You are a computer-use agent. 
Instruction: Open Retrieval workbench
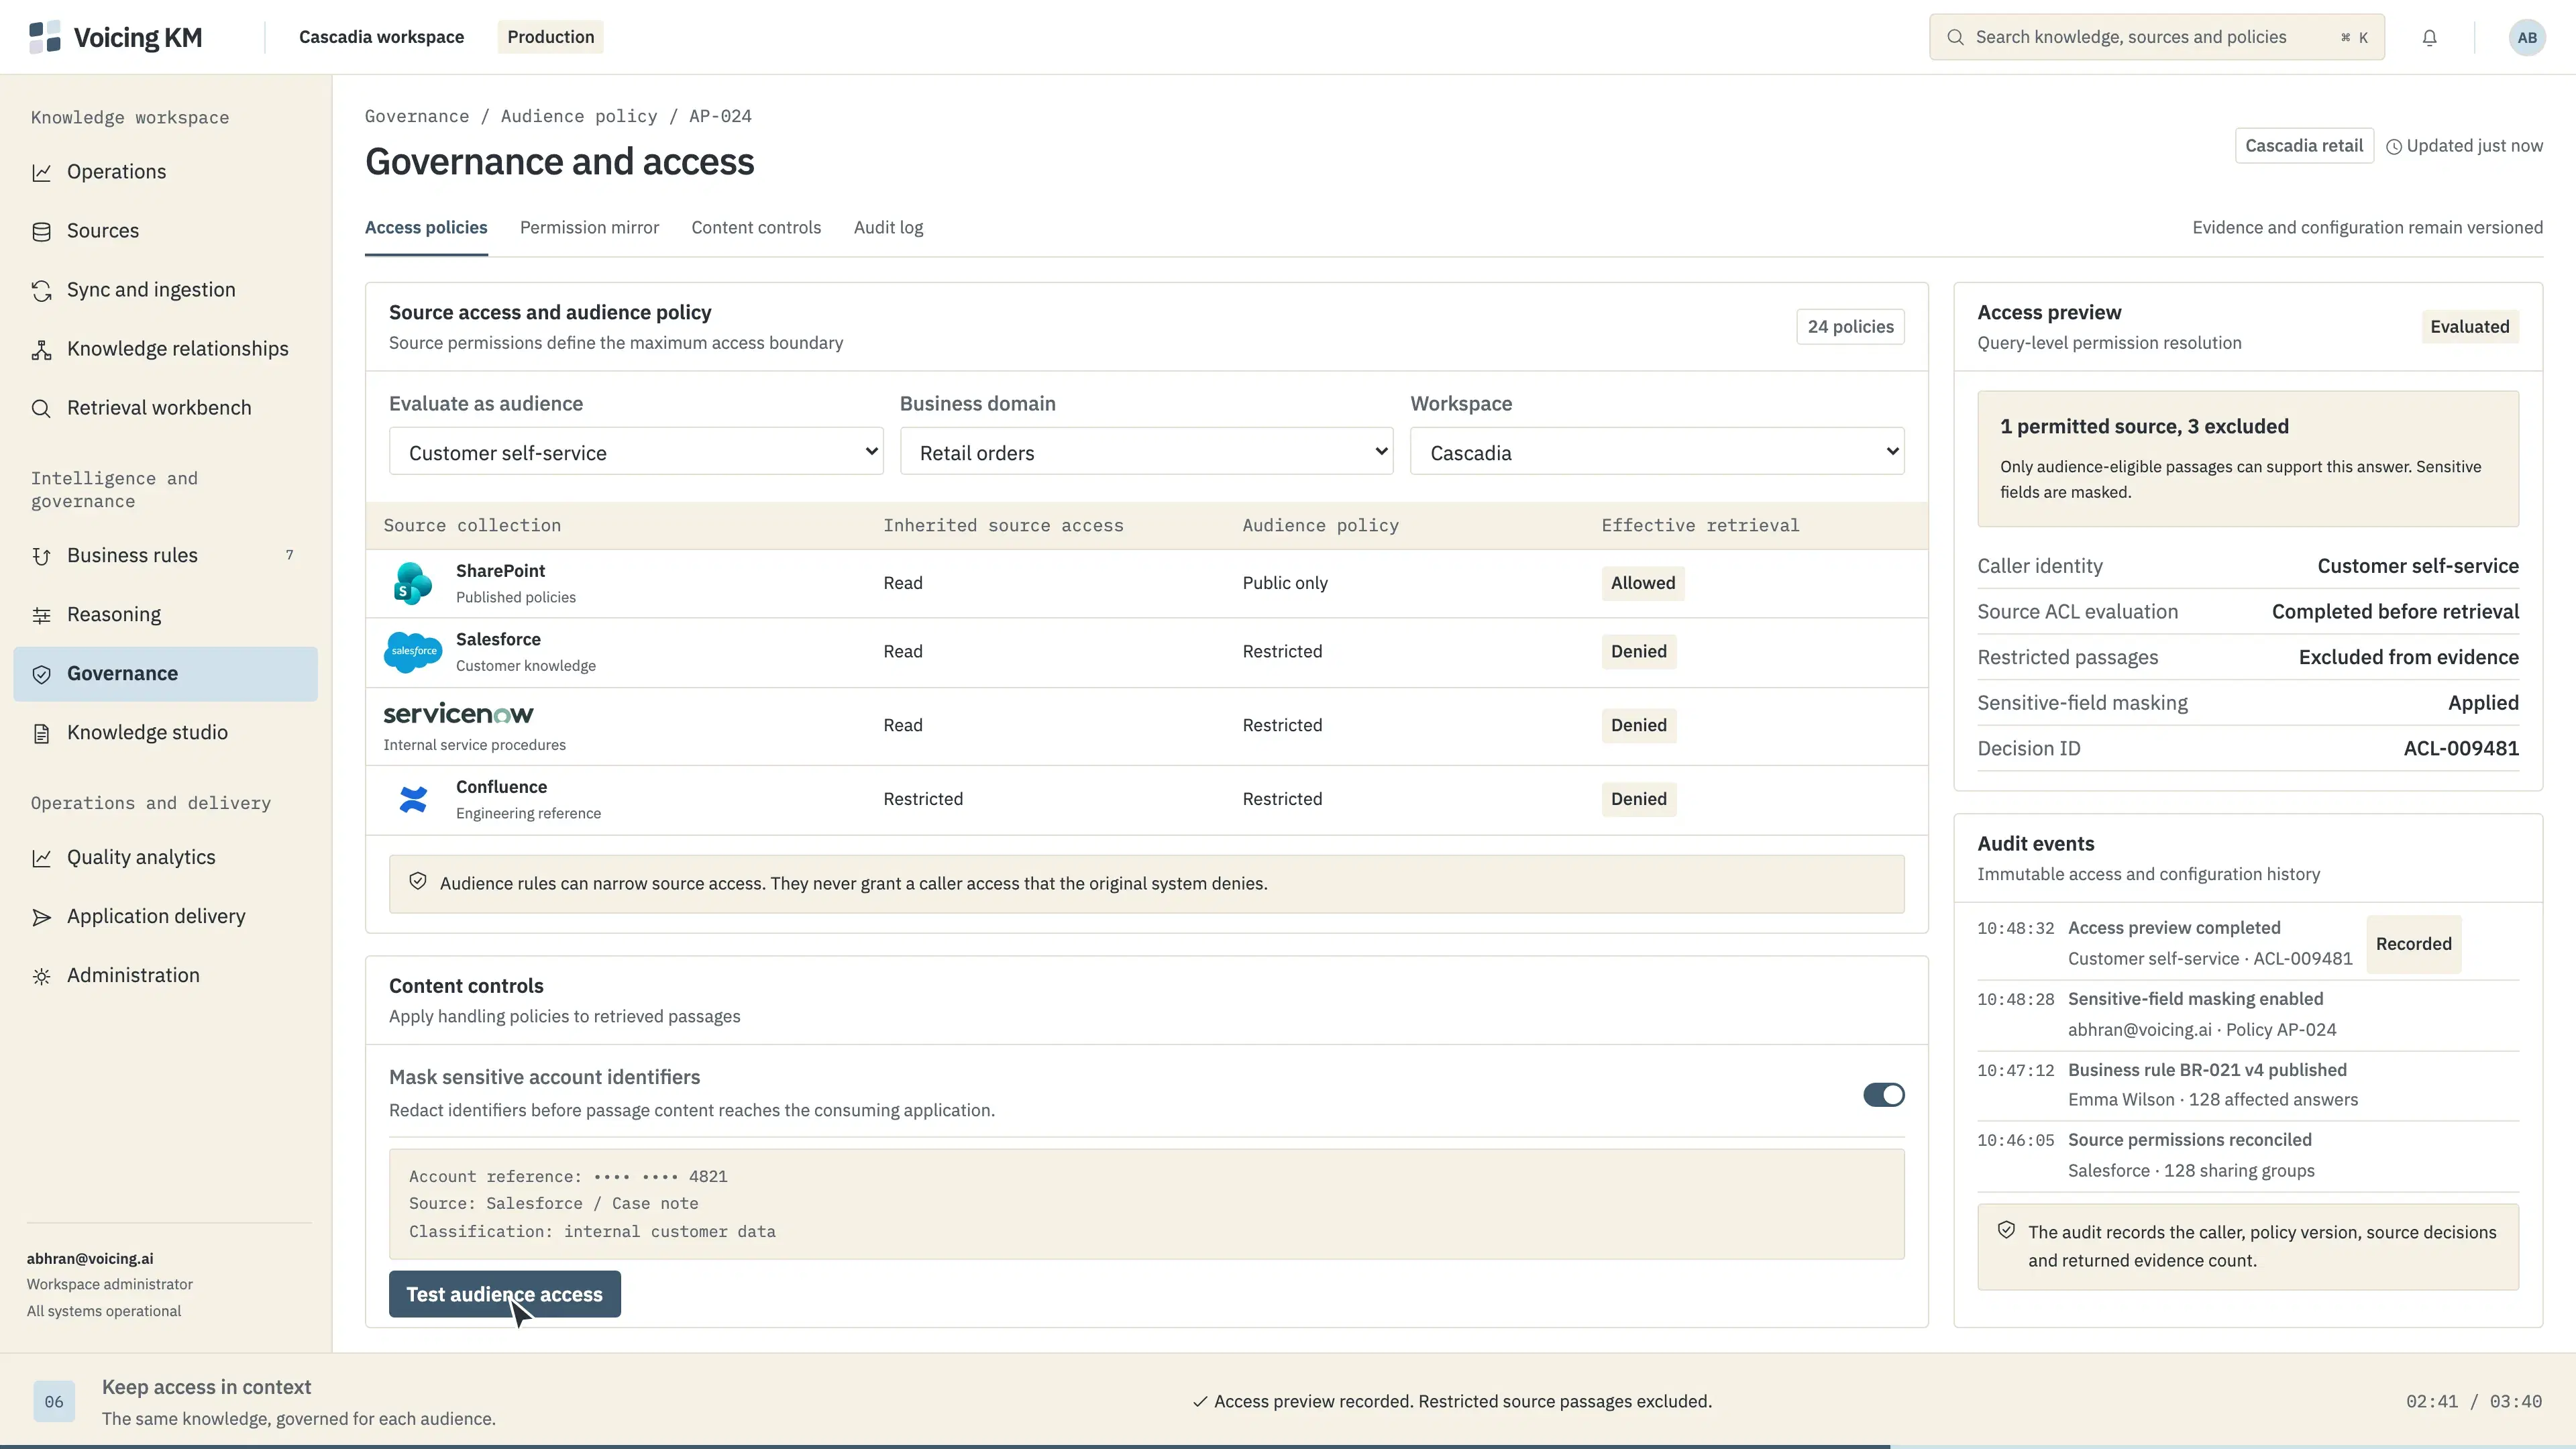165,408
